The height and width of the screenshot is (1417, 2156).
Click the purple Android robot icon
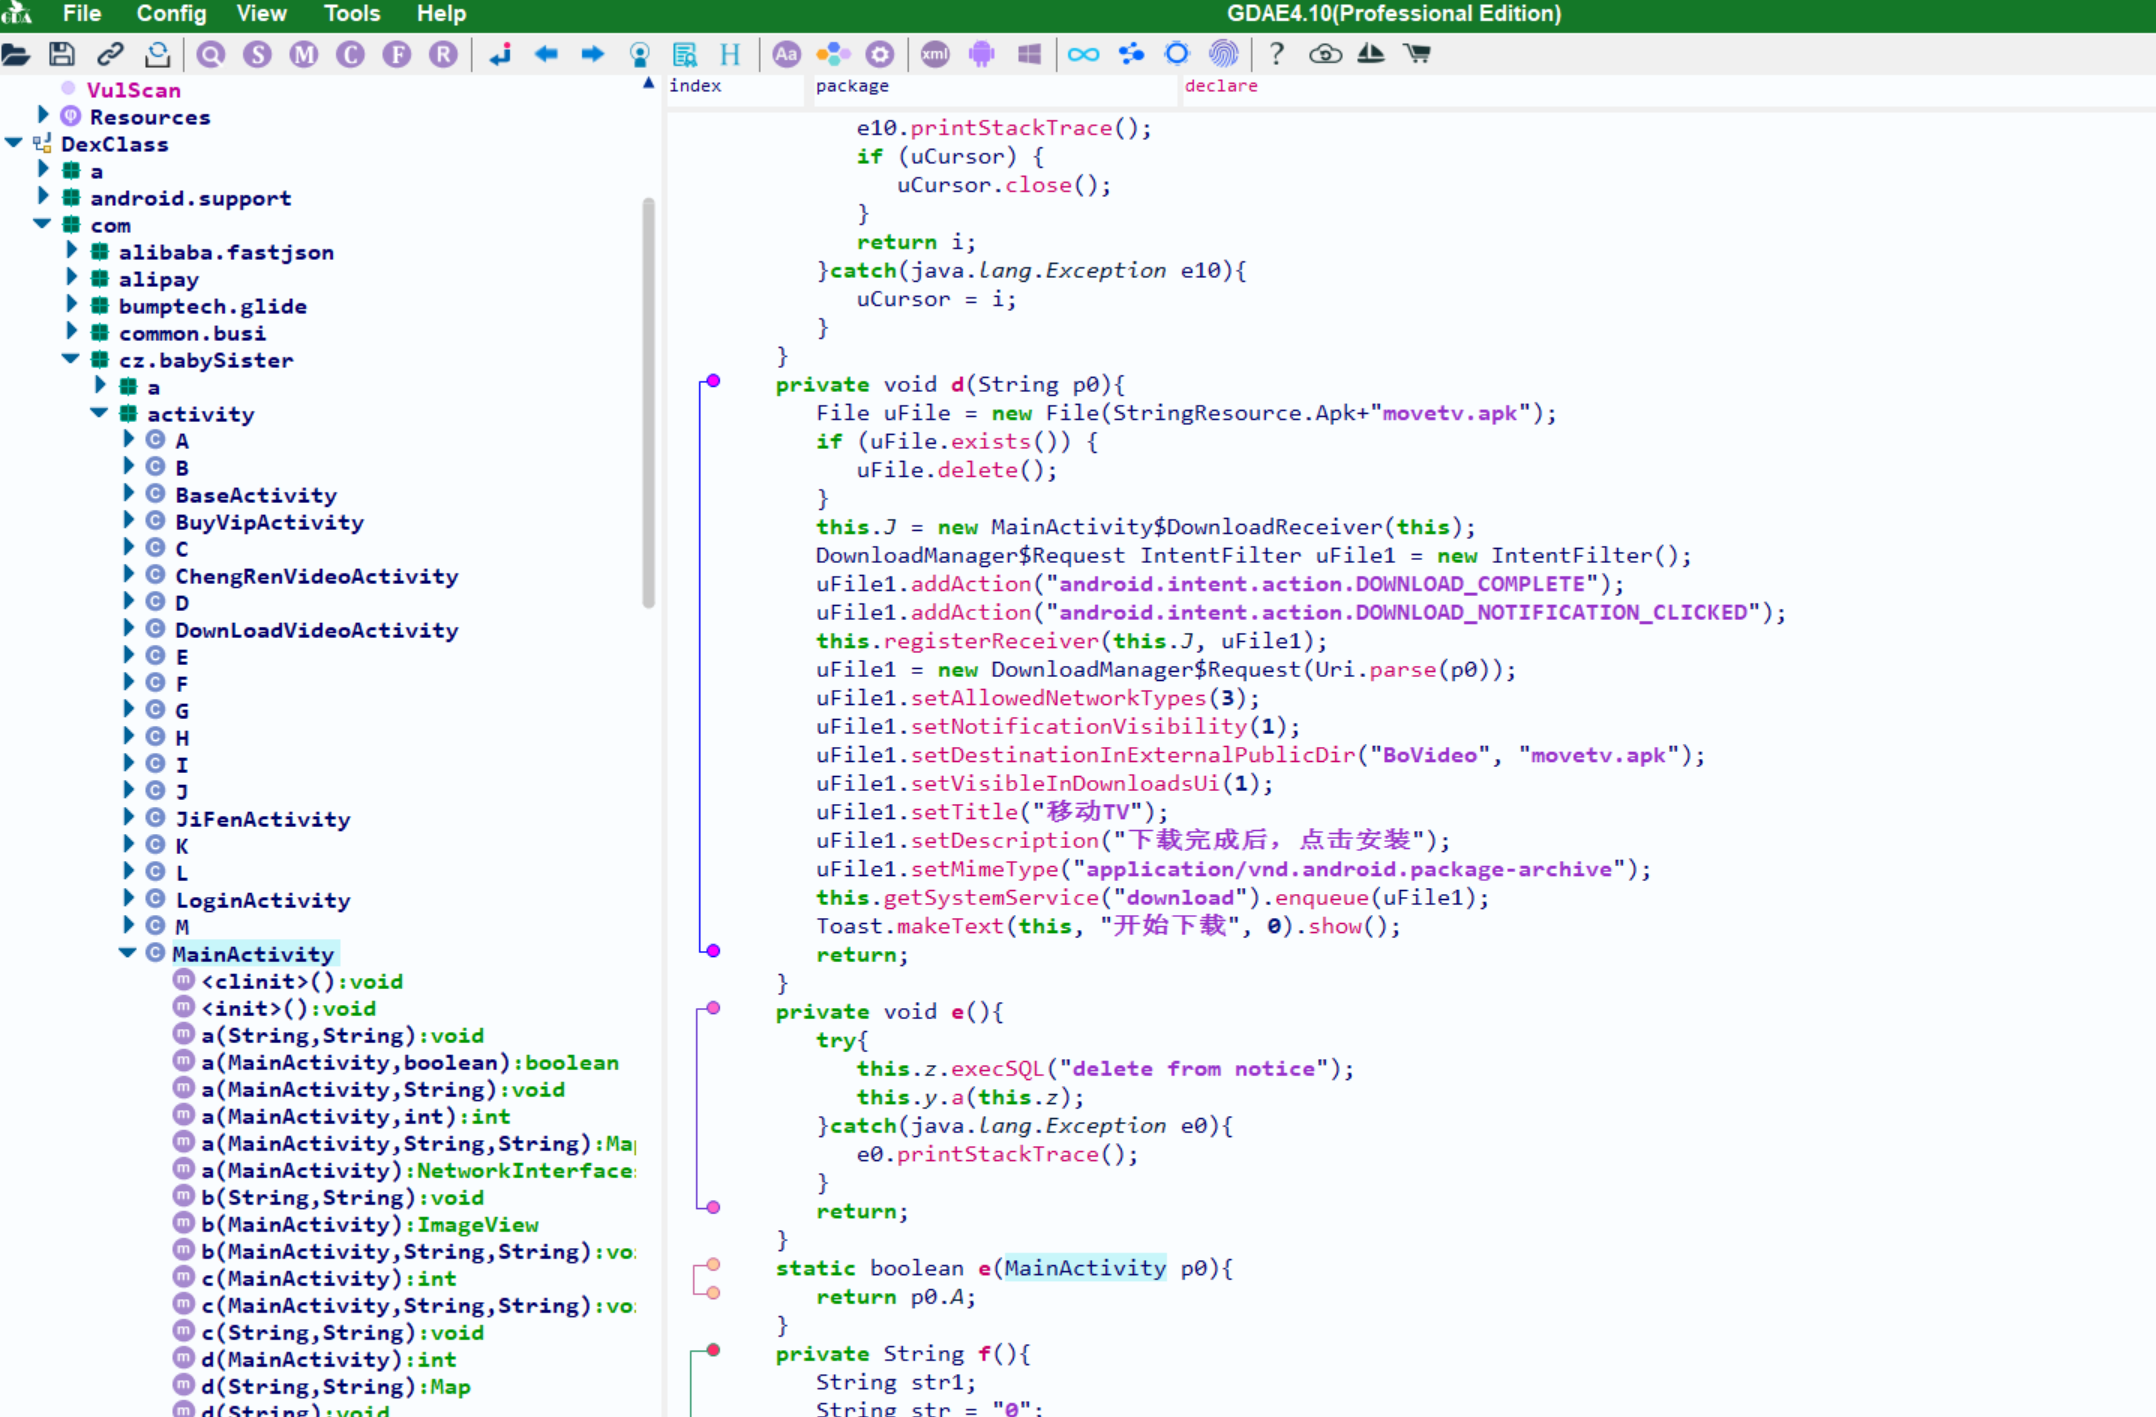point(982,54)
